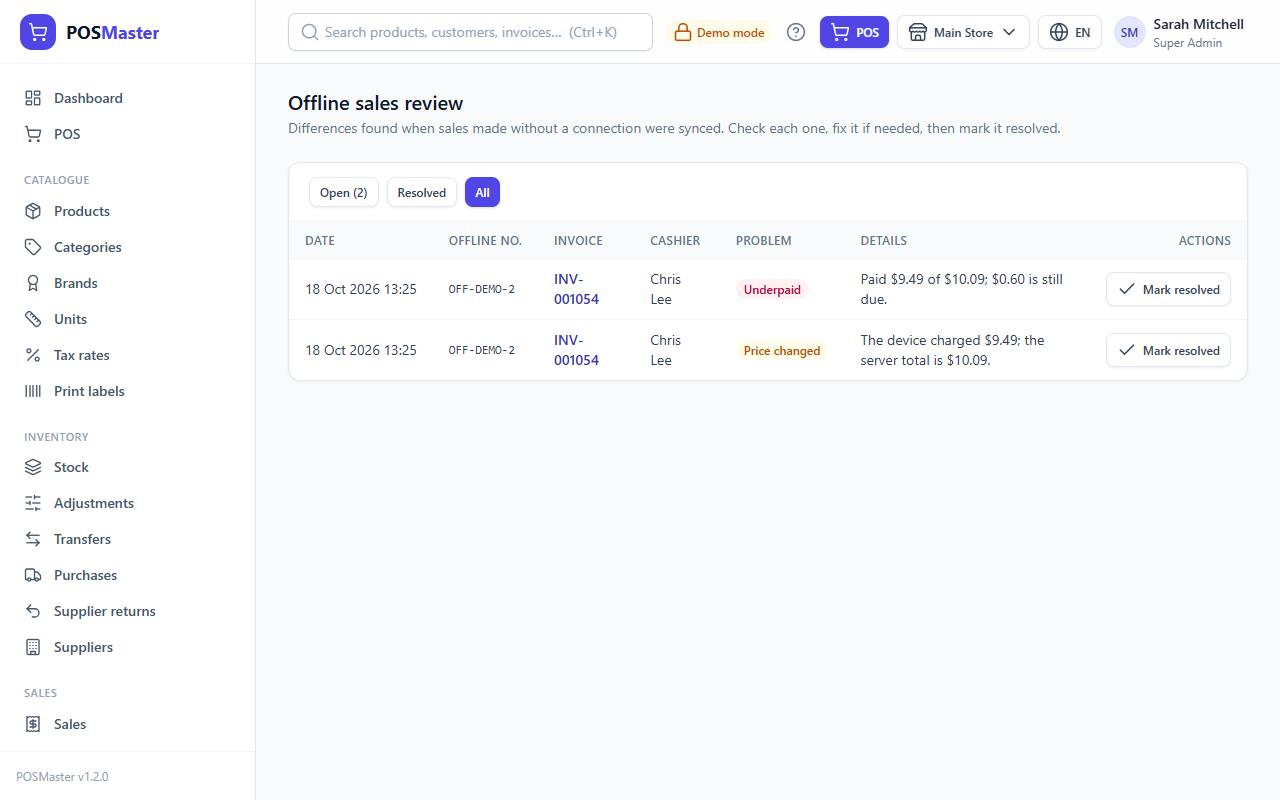The height and width of the screenshot is (800, 1280).
Task: Click the Underpaid problem badge
Action: point(772,289)
